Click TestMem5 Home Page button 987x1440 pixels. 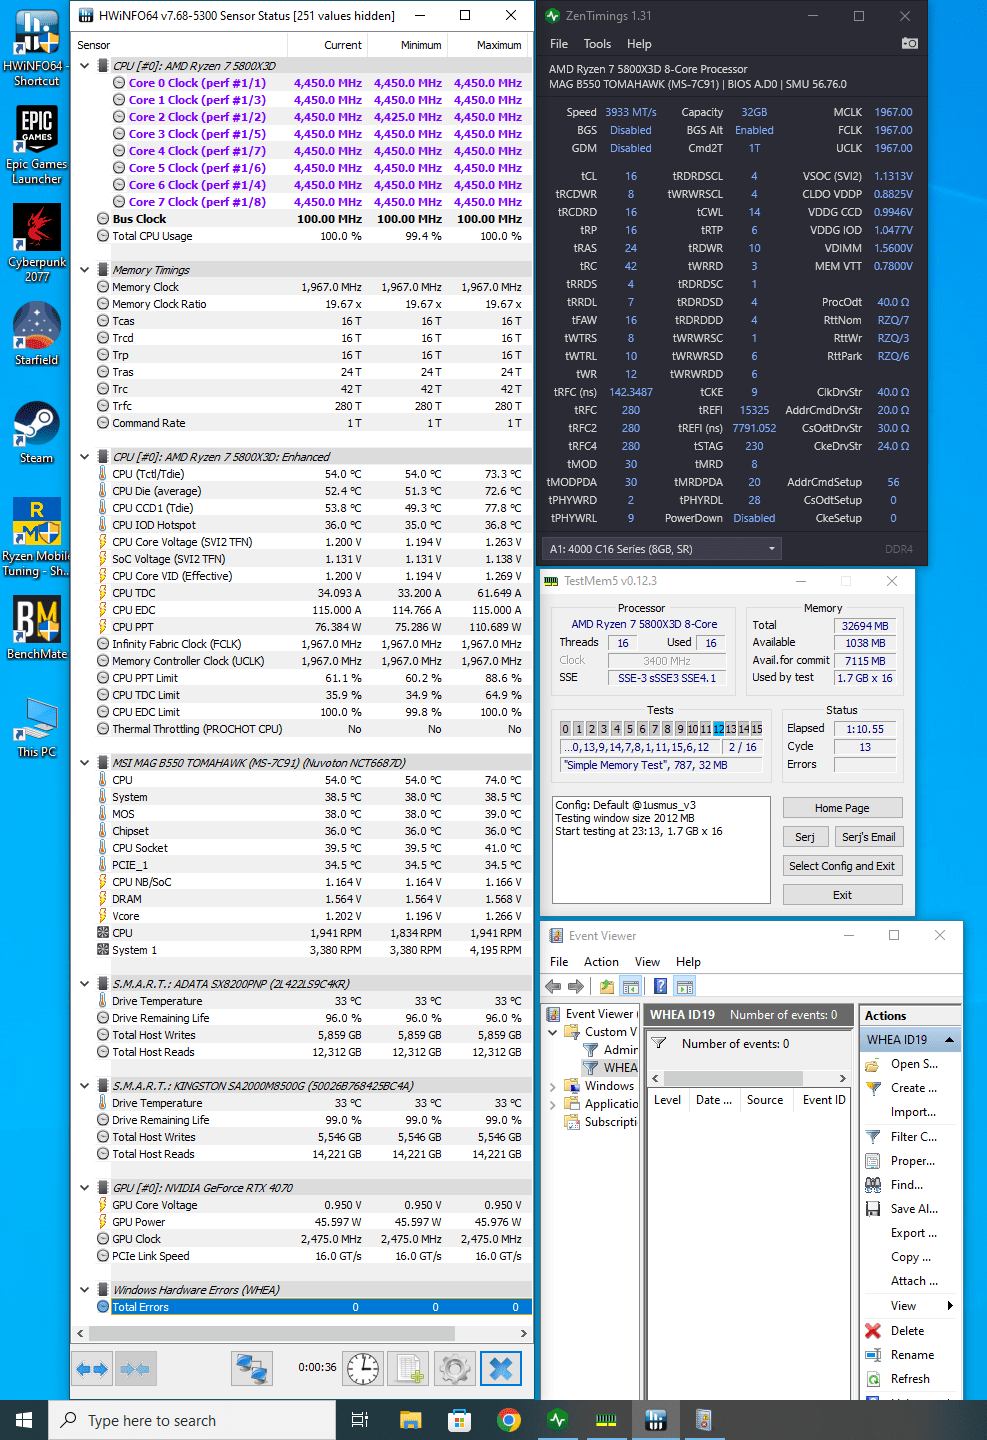pos(842,808)
